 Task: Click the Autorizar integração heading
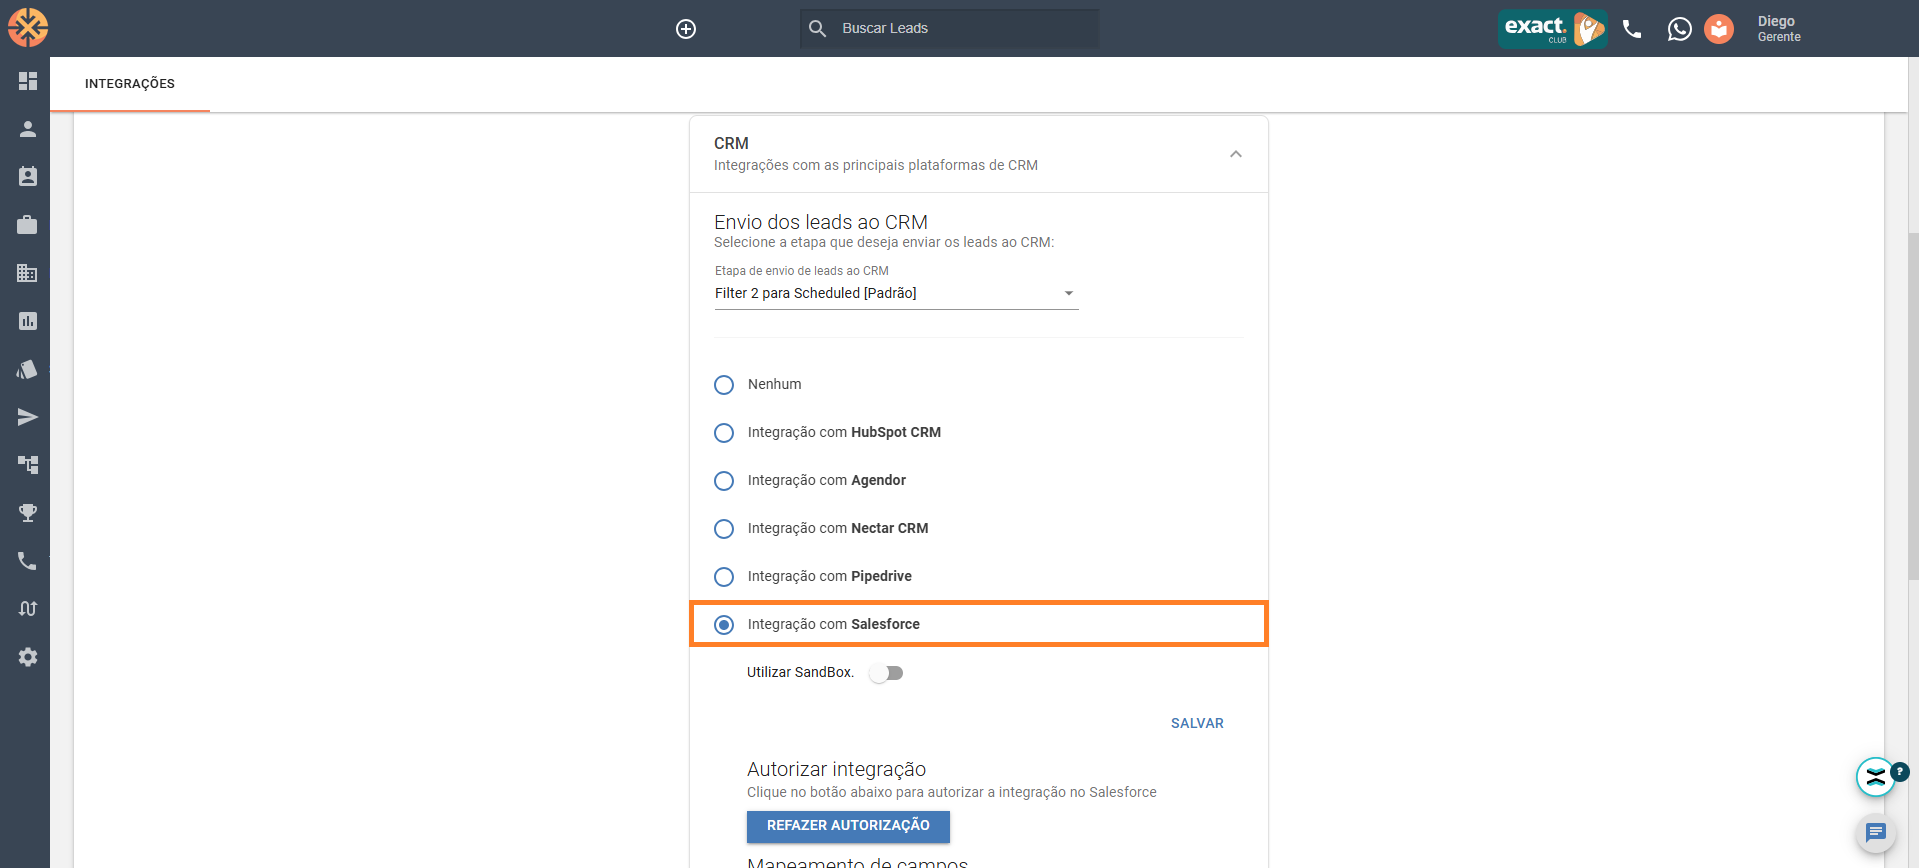[x=836, y=769]
